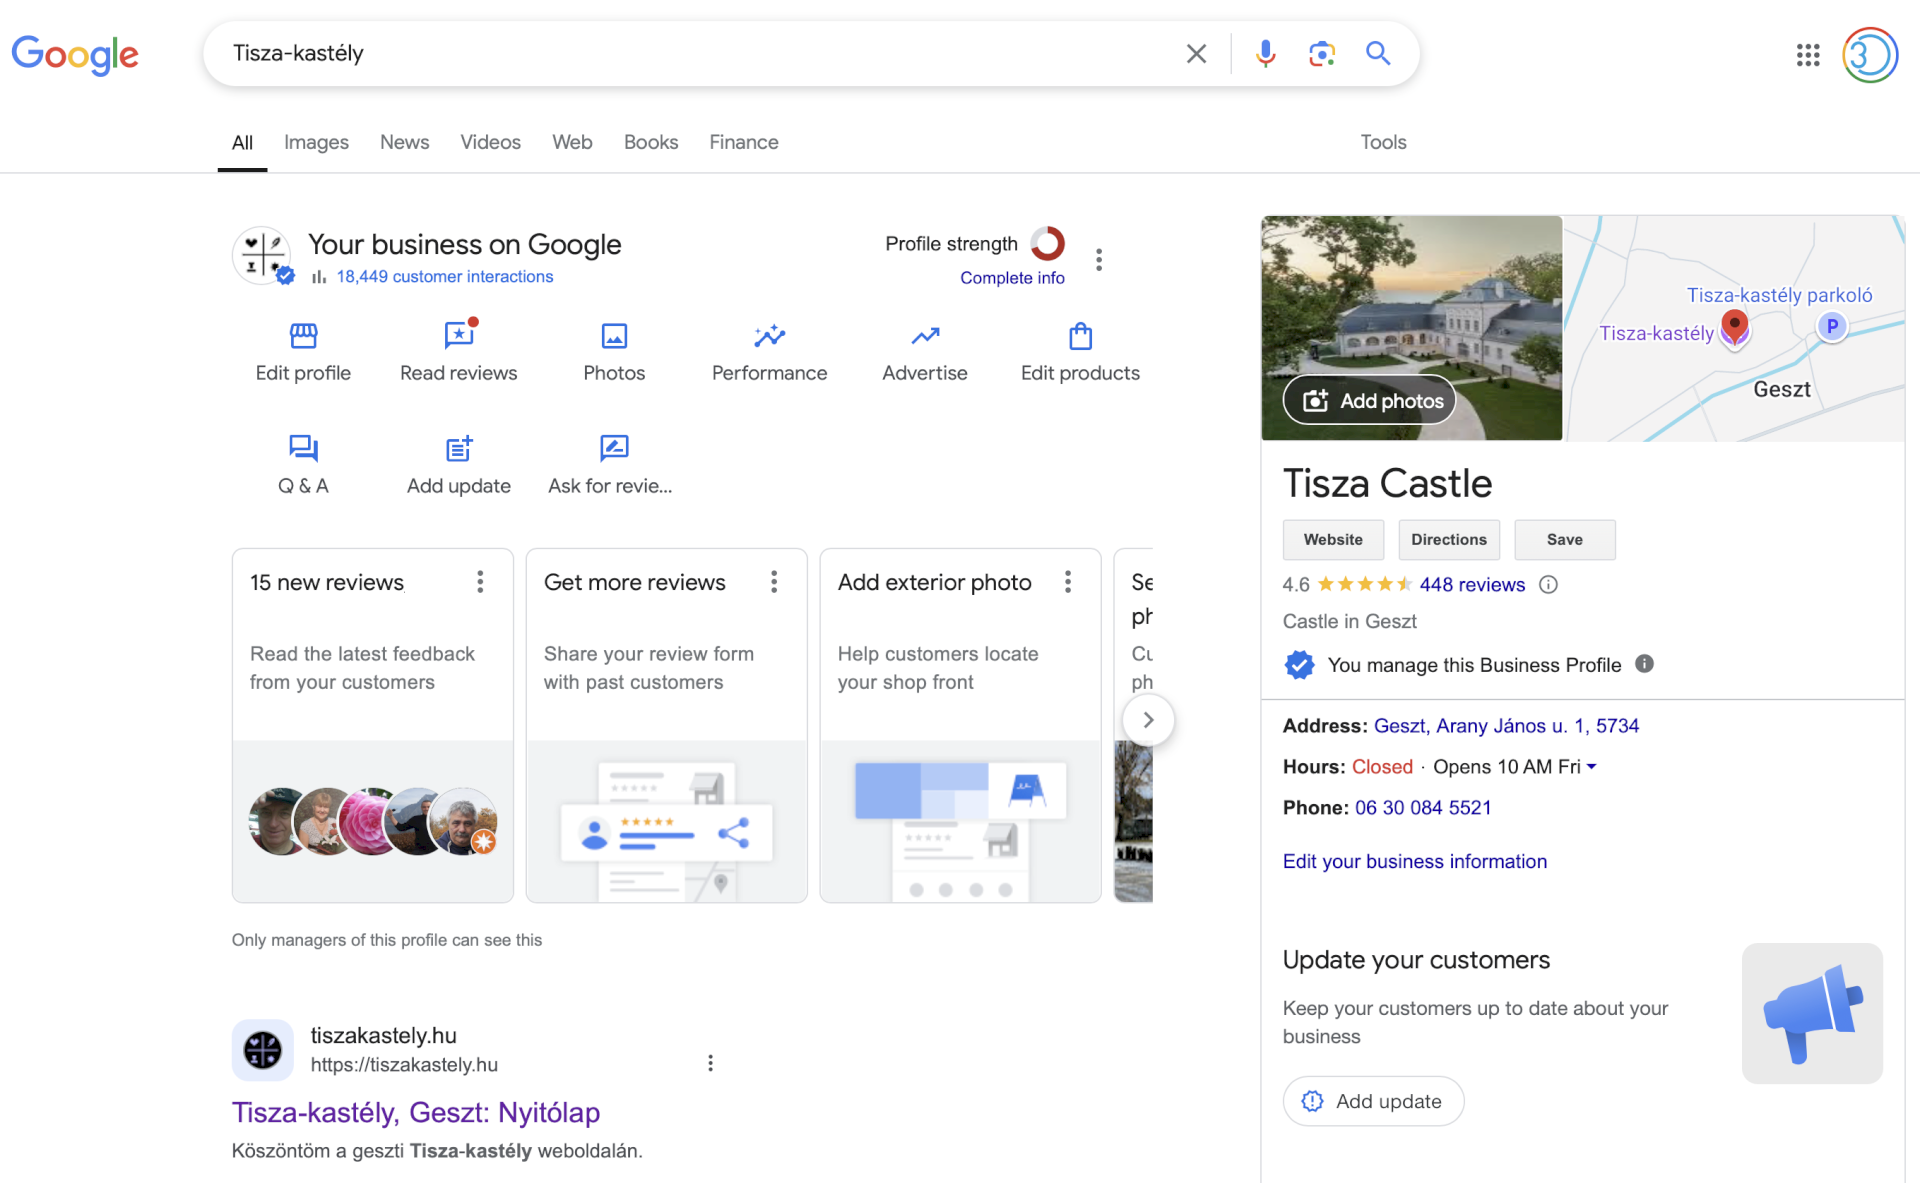Screen dimensions: 1920x1183
Task: Click the Profile strength progress ring
Action: pos(1047,243)
